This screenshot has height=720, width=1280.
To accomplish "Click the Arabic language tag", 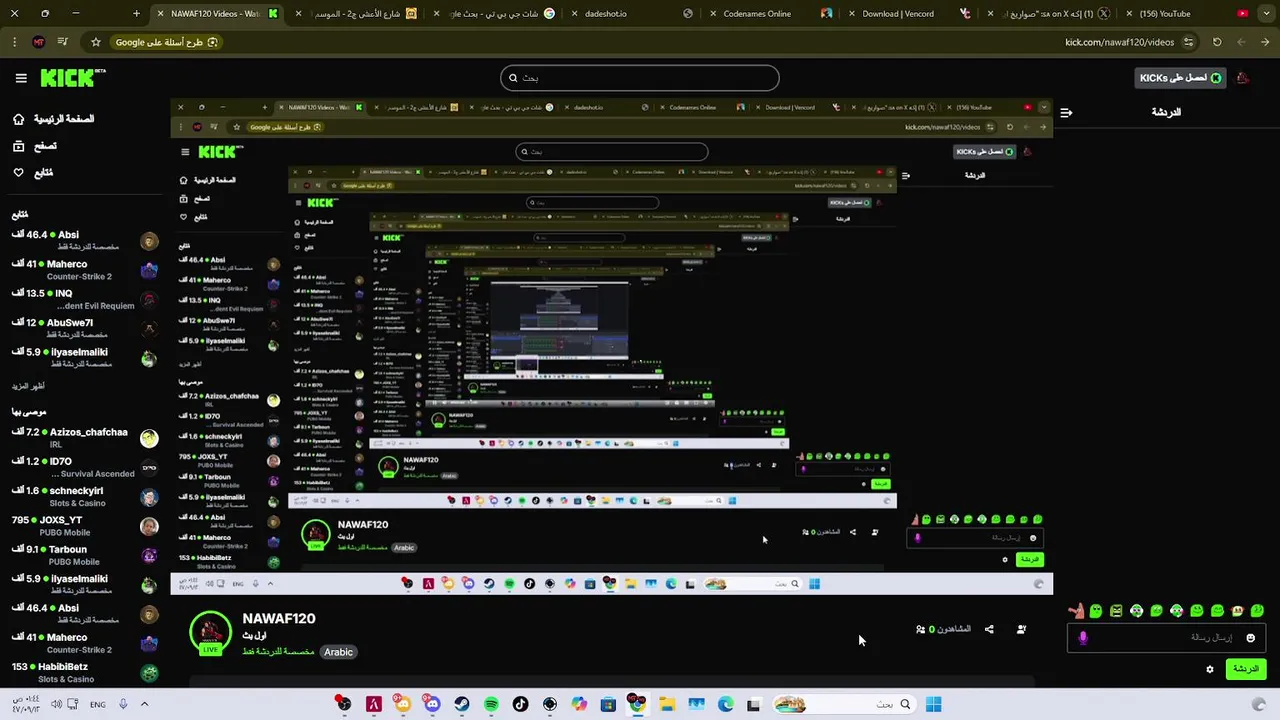I will click(x=338, y=652).
